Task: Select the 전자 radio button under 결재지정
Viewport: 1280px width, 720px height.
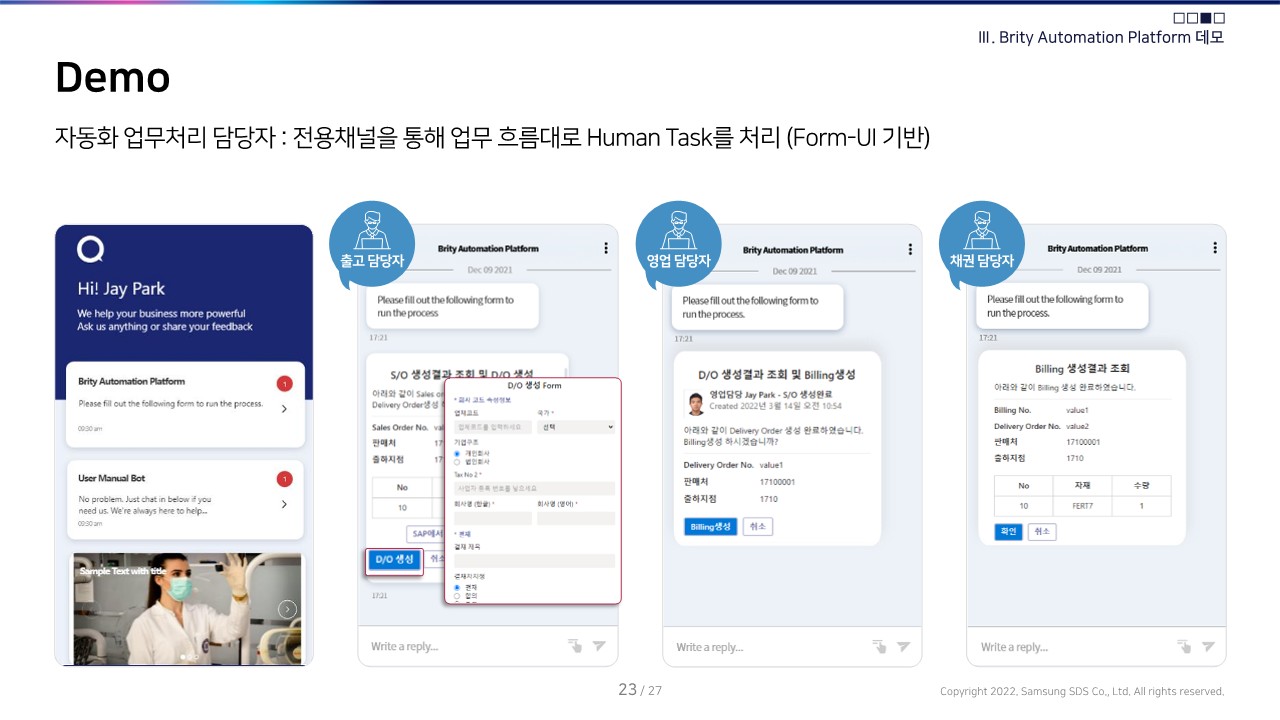Action: [456, 586]
